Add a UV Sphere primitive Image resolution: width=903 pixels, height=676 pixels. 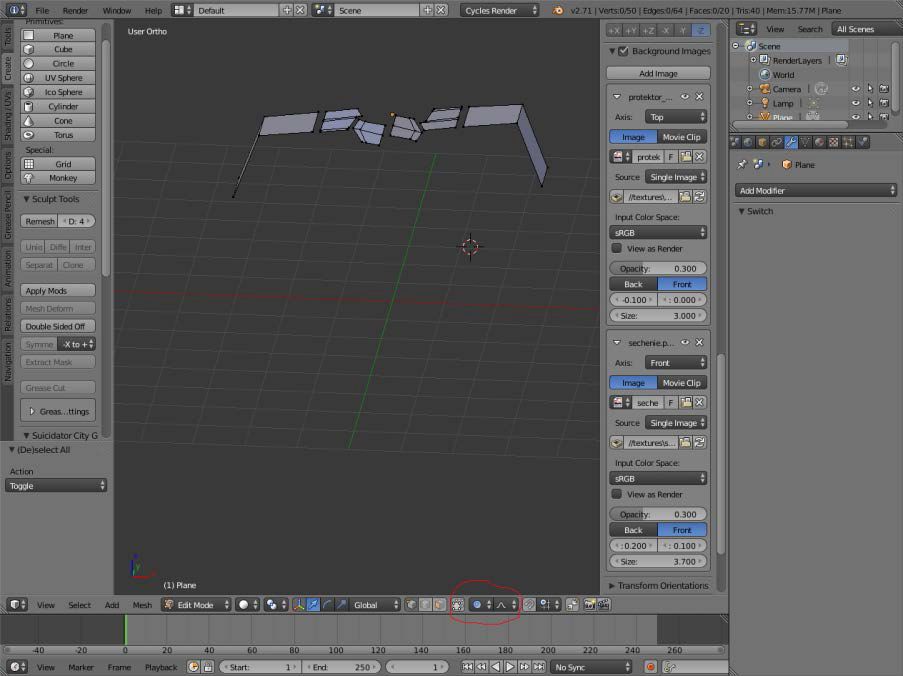tap(58, 78)
